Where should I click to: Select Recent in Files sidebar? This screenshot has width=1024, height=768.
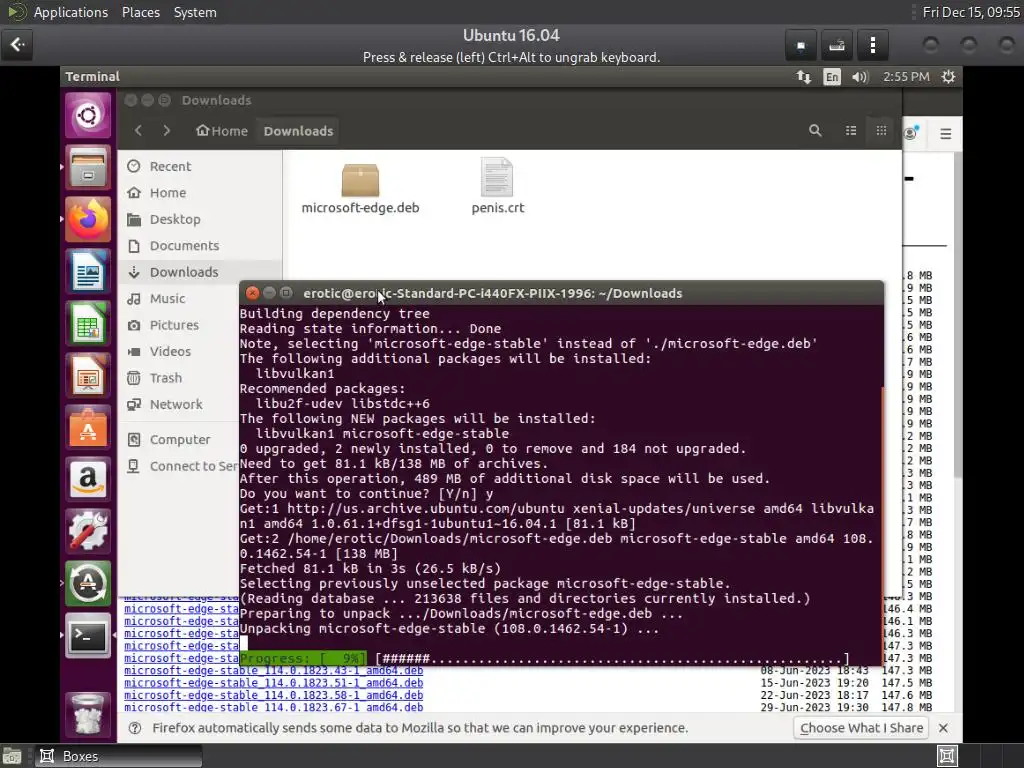(200, 167)
